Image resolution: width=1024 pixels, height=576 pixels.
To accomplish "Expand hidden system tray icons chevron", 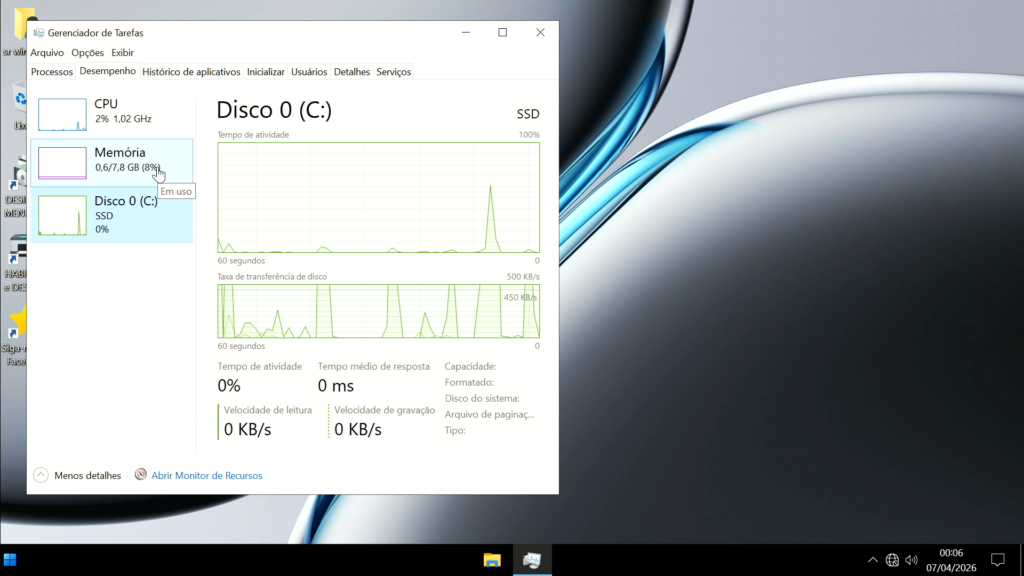I will point(872,560).
